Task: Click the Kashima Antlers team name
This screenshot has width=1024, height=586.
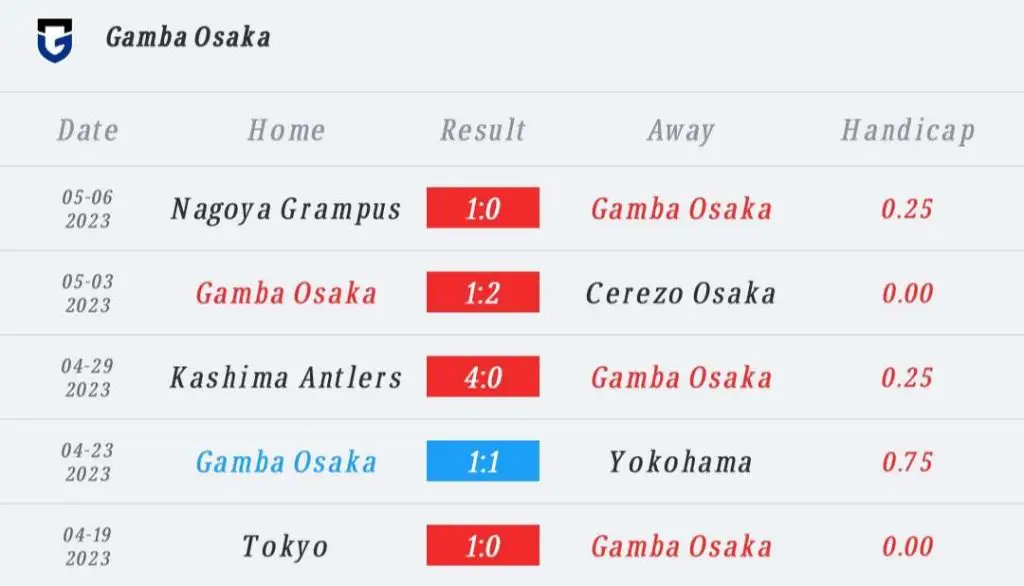Action: tap(286, 378)
